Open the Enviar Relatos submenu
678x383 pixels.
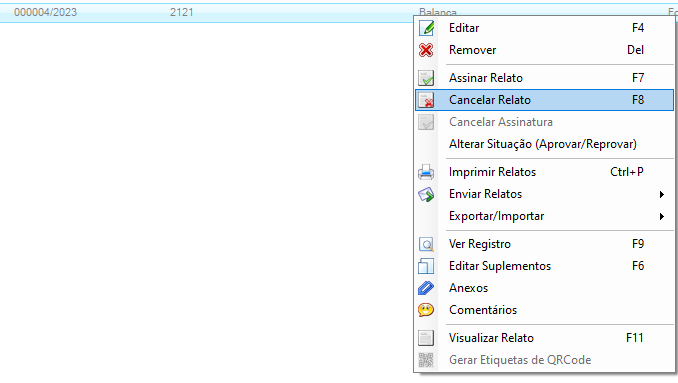(x=544, y=194)
